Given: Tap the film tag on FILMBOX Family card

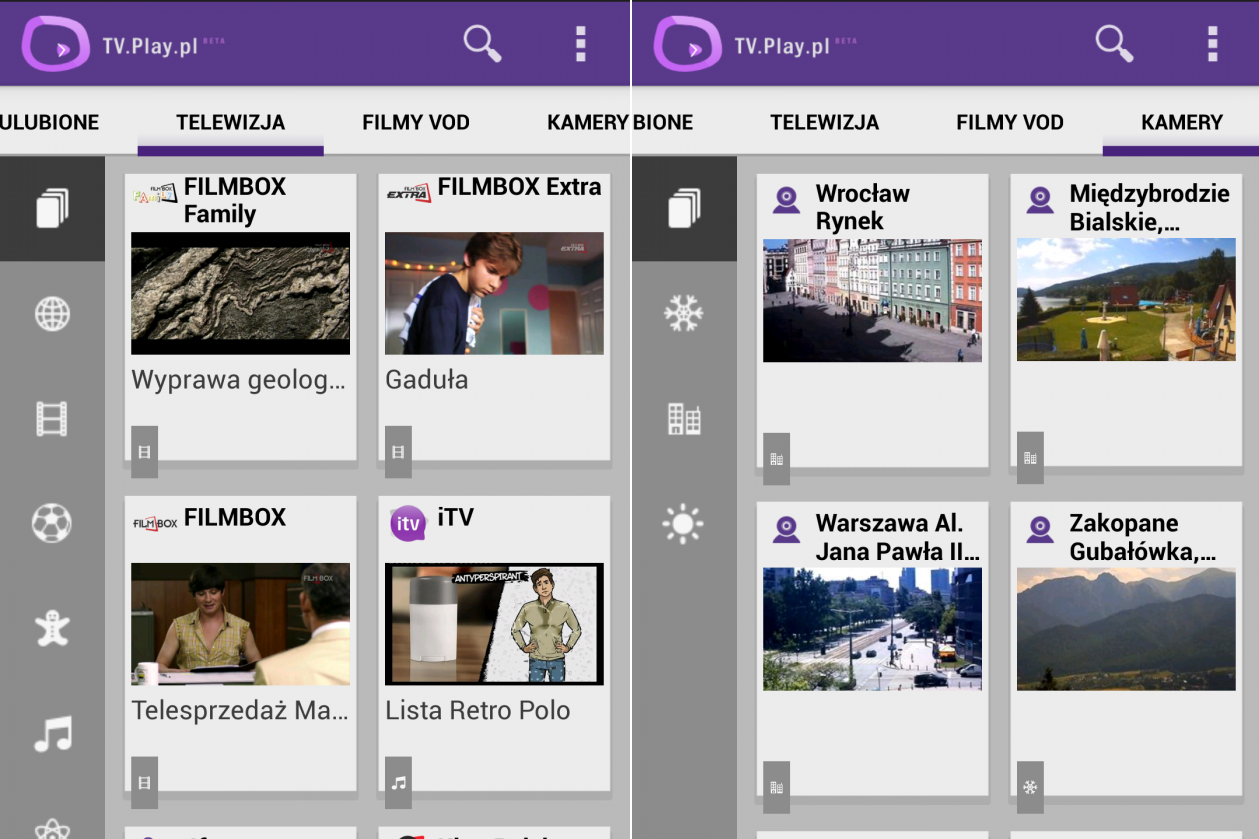Looking at the screenshot, I should click(x=145, y=451).
